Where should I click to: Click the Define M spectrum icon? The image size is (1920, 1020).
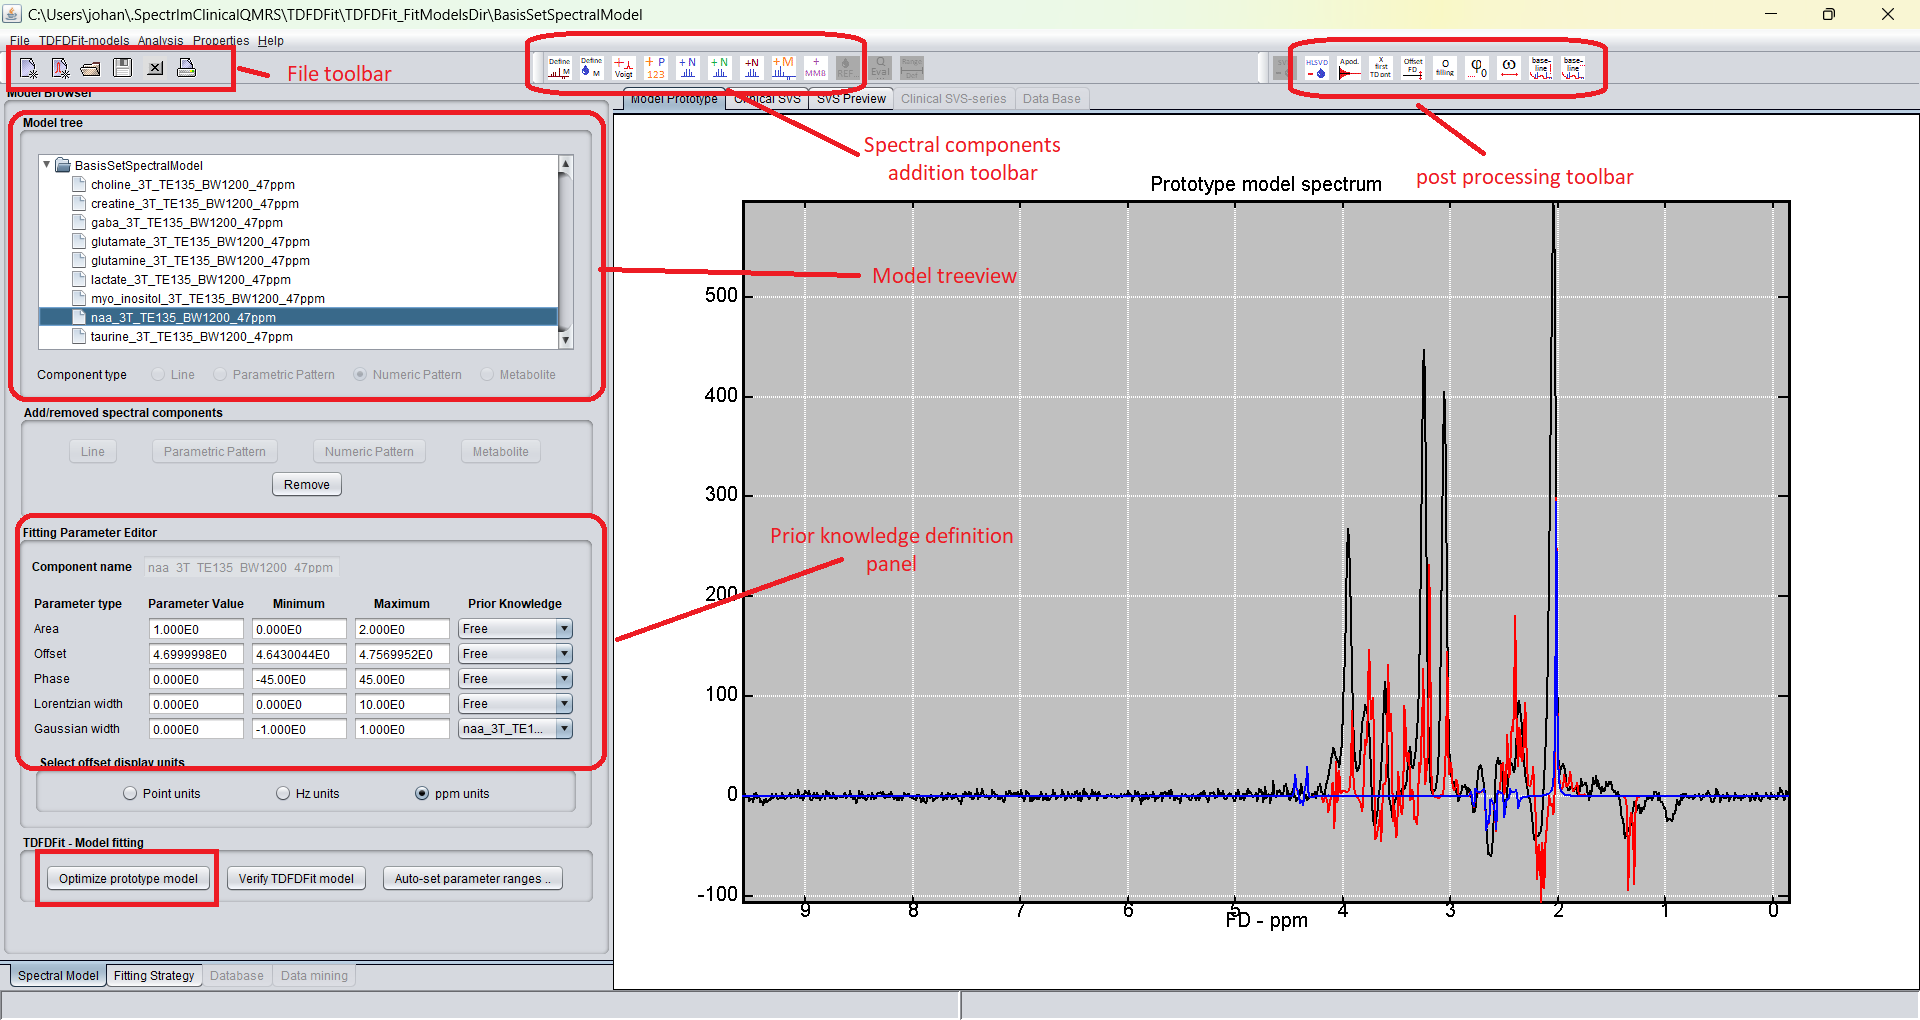point(559,68)
